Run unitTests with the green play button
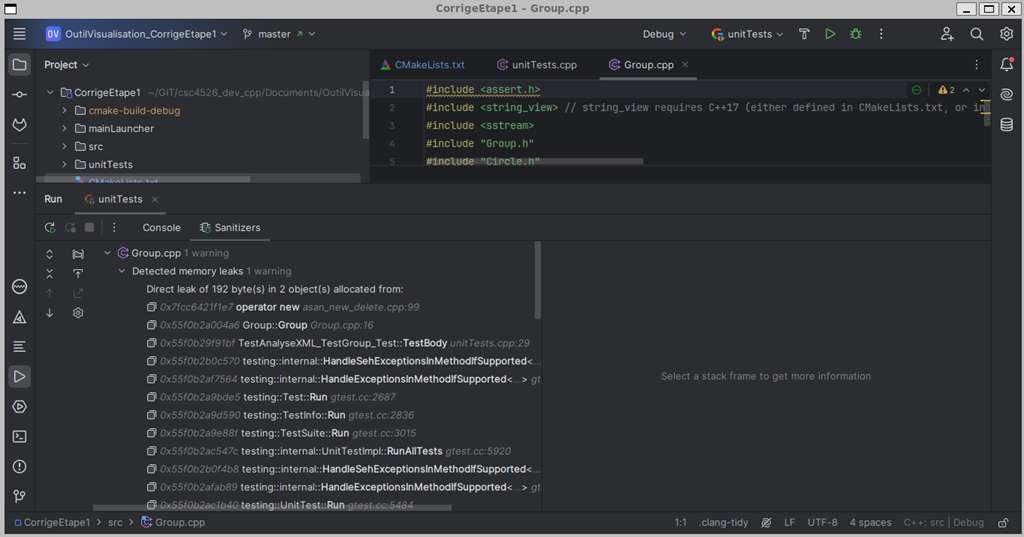1024x537 pixels. [830, 34]
